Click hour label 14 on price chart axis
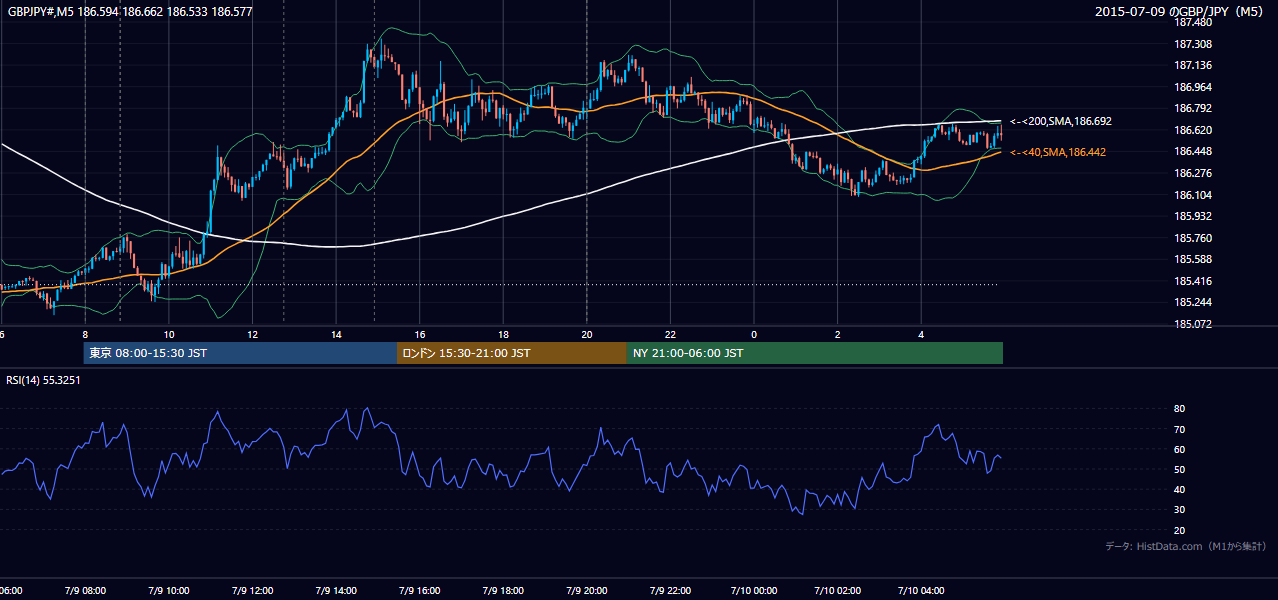The width and height of the screenshot is (1278, 600). click(x=336, y=335)
